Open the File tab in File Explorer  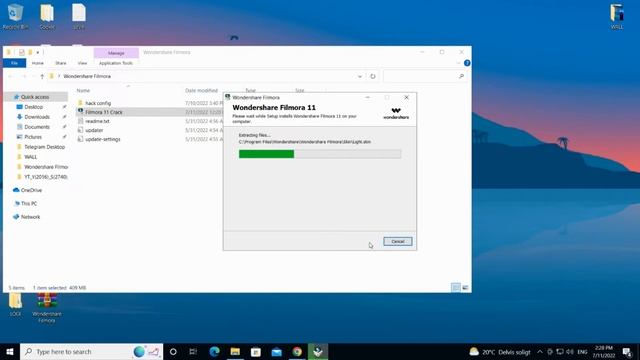pos(14,63)
